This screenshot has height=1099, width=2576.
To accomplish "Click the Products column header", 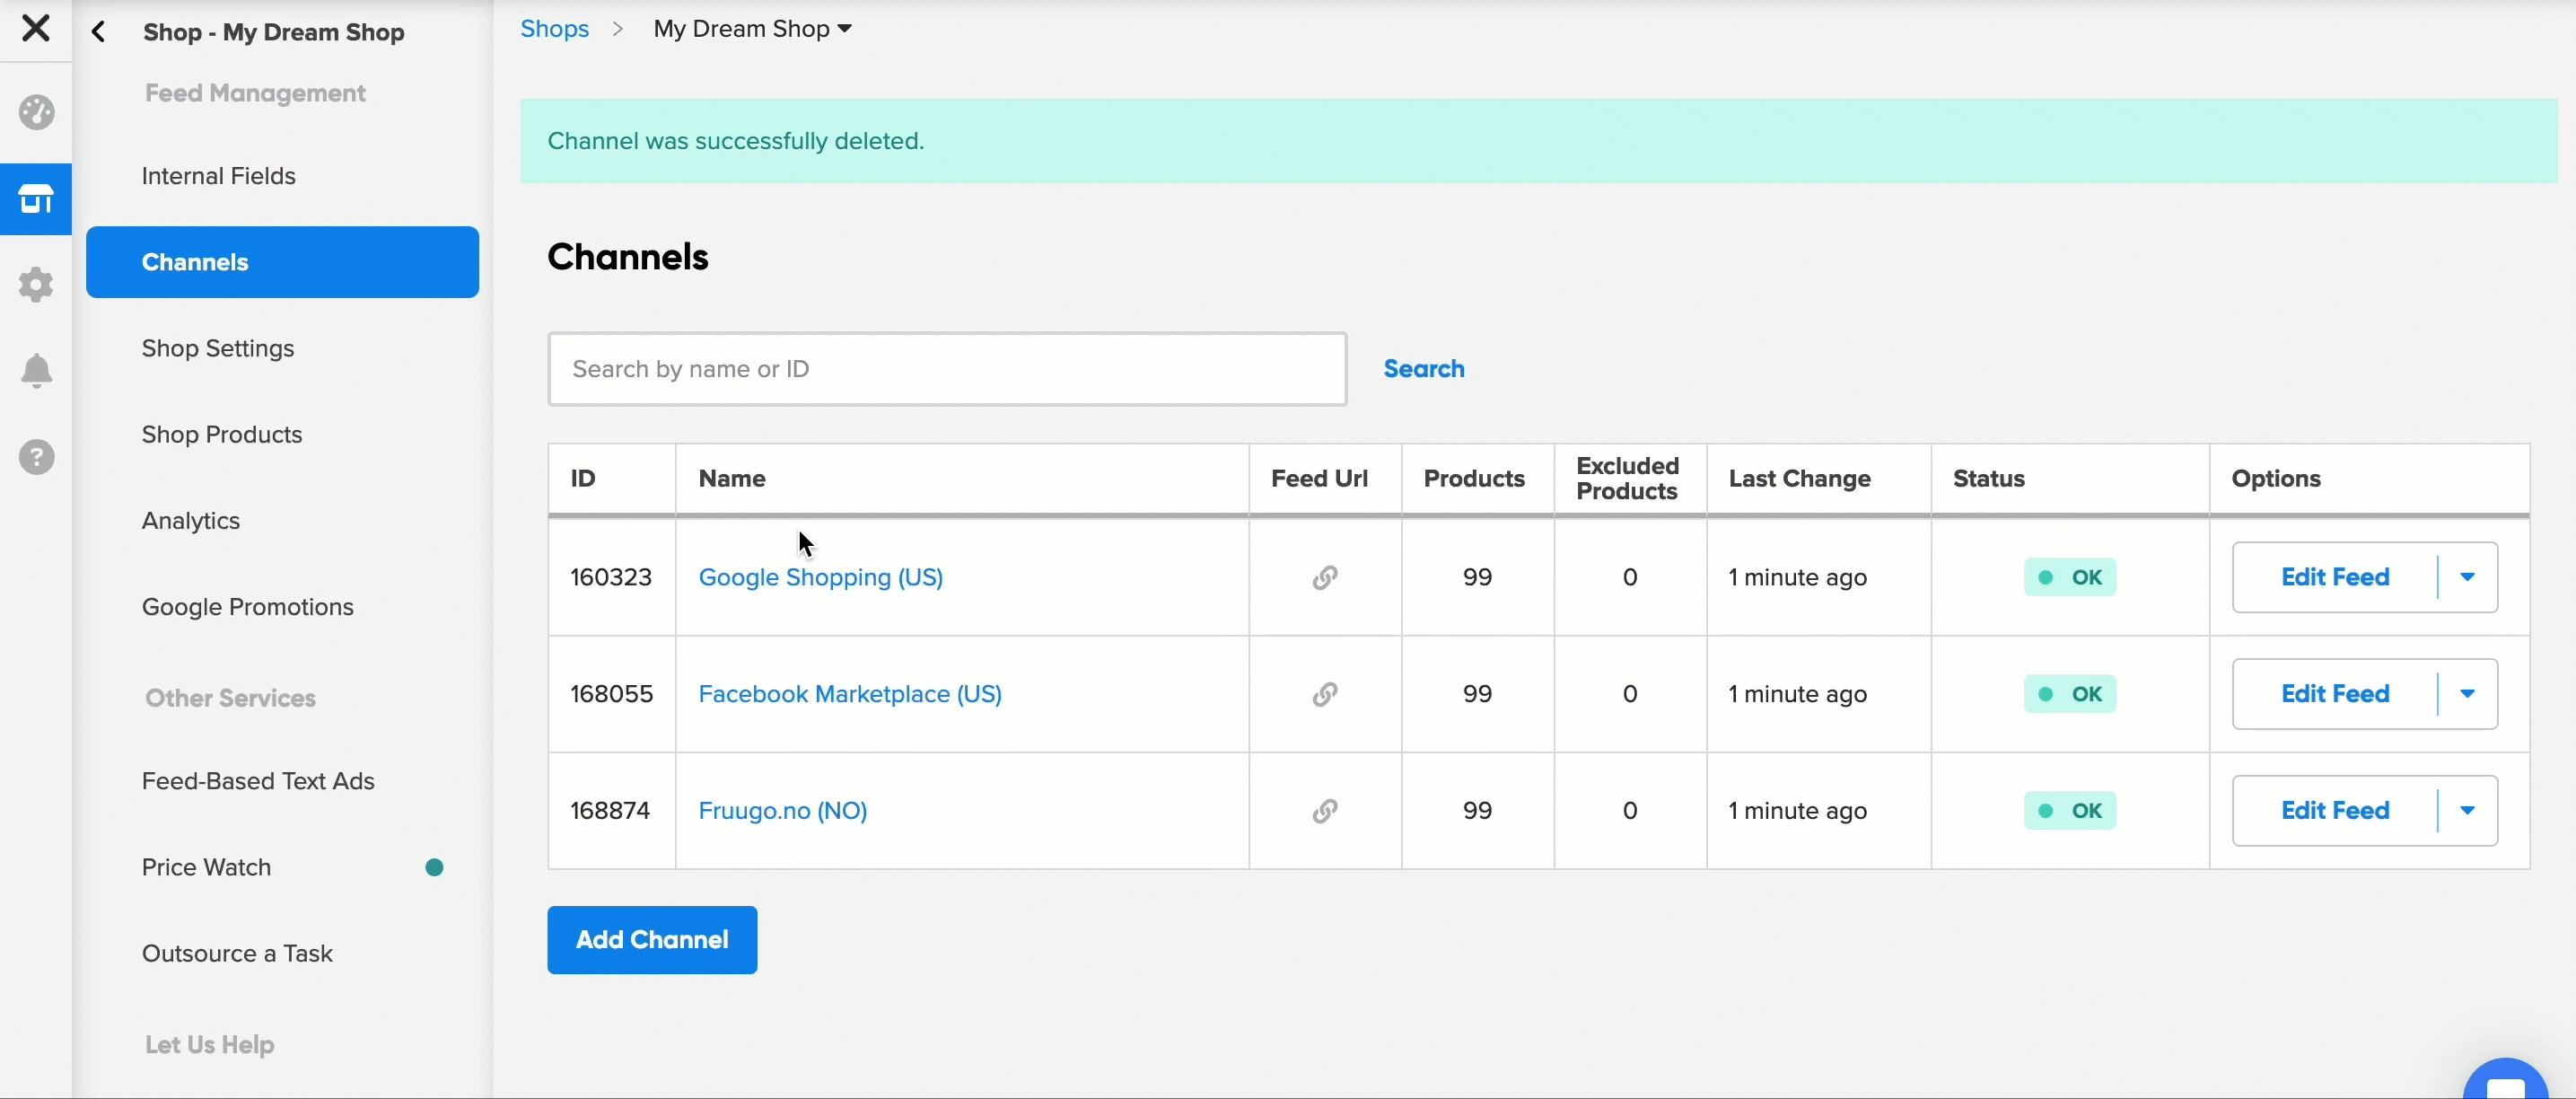I will point(1474,478).
